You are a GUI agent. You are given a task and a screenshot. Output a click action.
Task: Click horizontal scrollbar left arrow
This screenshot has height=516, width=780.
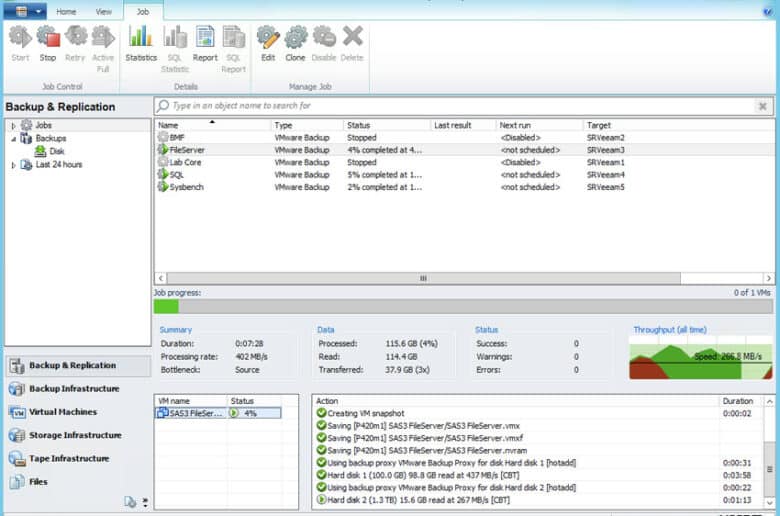[x=161, y=278]
